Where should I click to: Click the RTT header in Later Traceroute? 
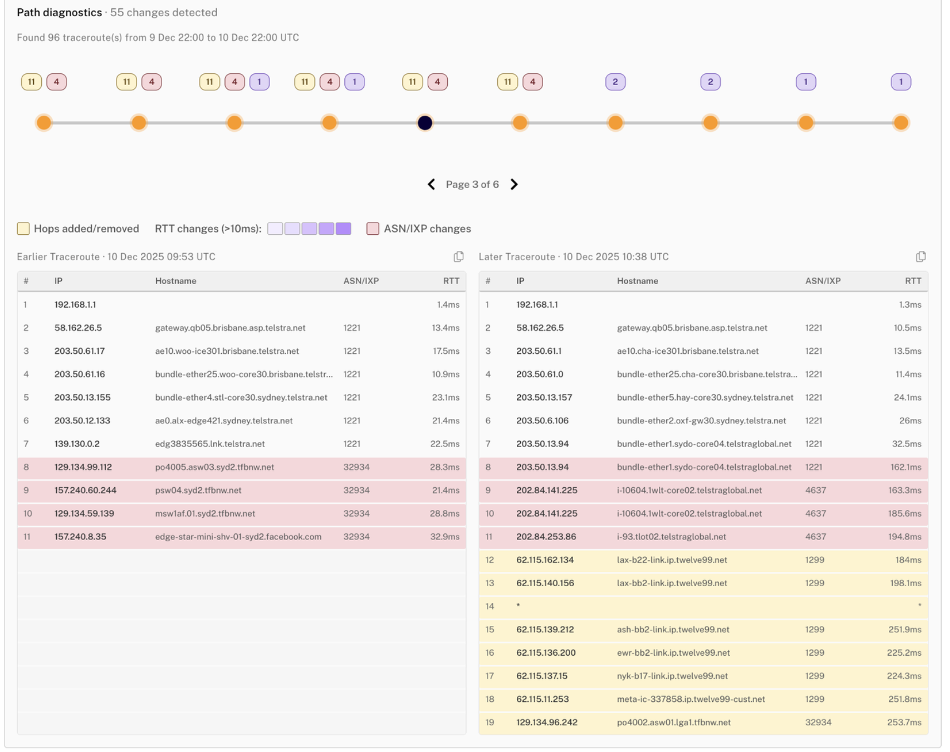point(912,281)
